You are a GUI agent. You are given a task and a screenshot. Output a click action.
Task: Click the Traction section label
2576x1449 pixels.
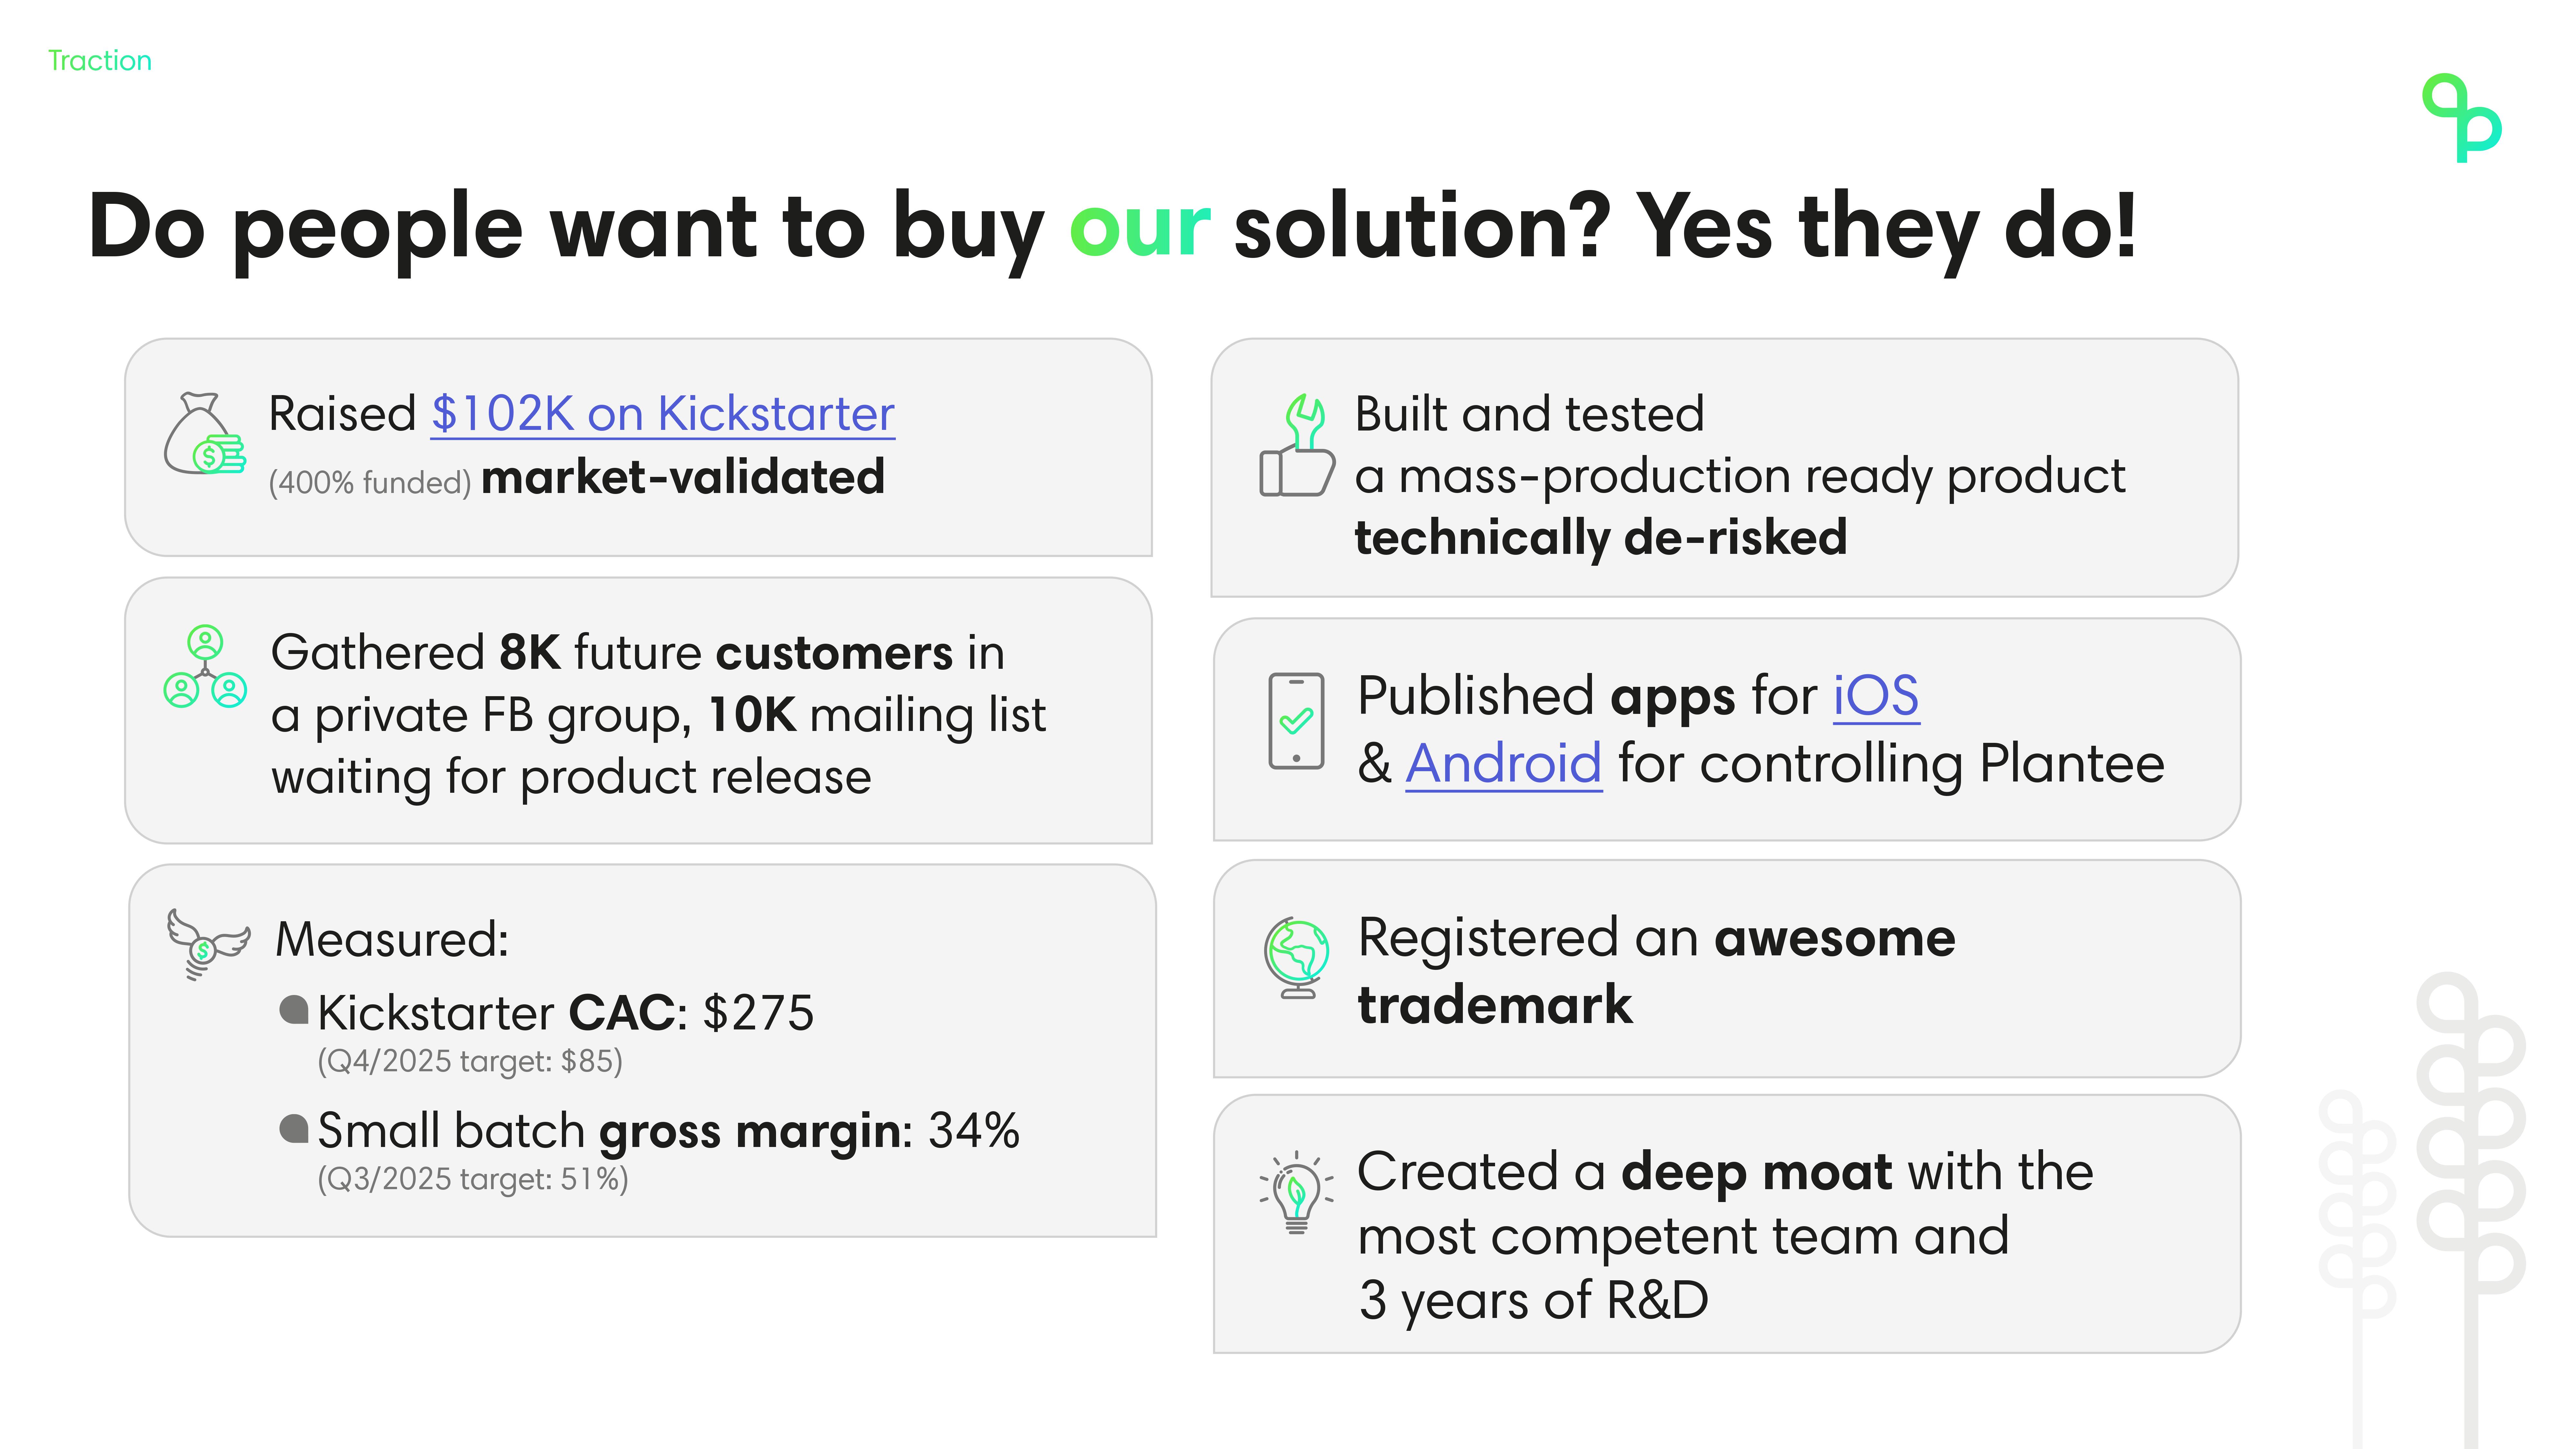(x=100, y=61)
